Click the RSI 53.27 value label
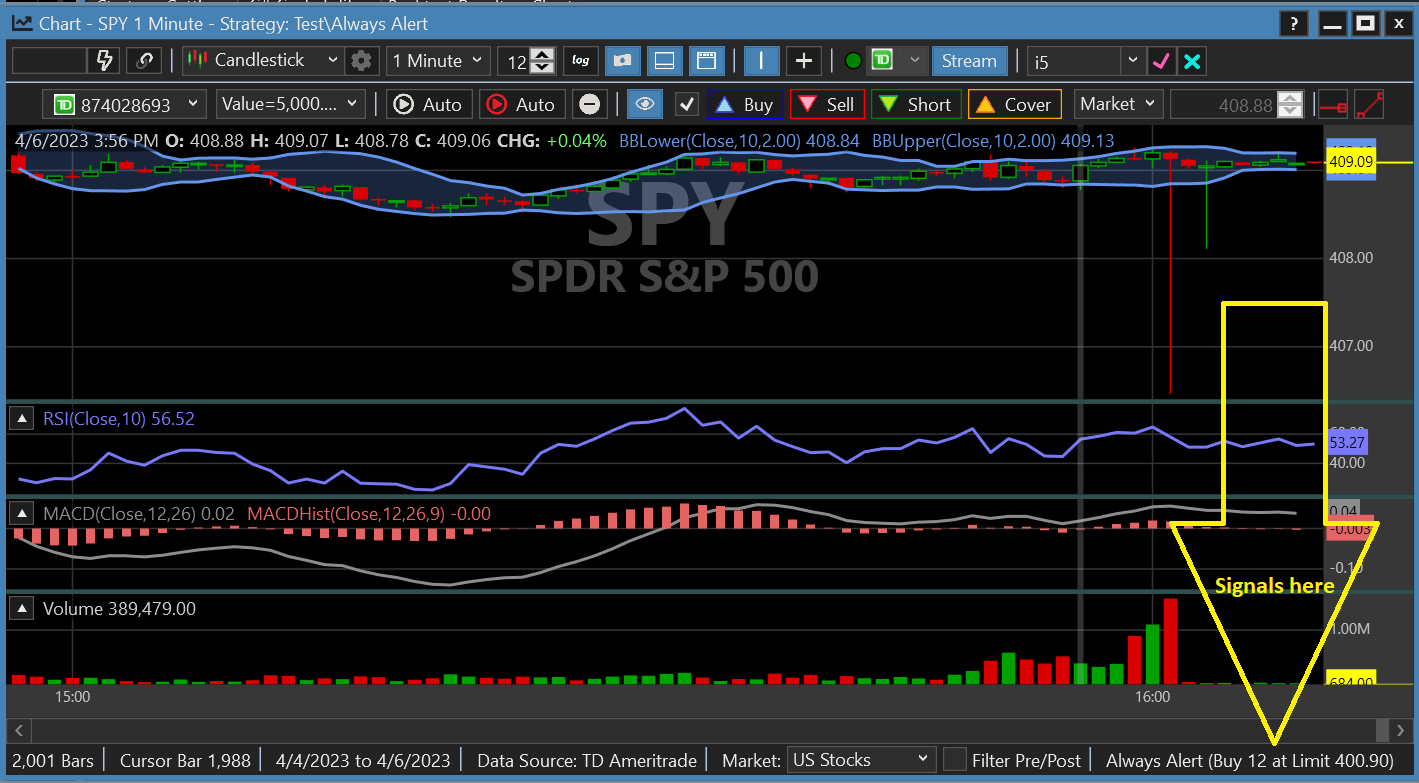 pyautogui.click(x=1350, y=442)
